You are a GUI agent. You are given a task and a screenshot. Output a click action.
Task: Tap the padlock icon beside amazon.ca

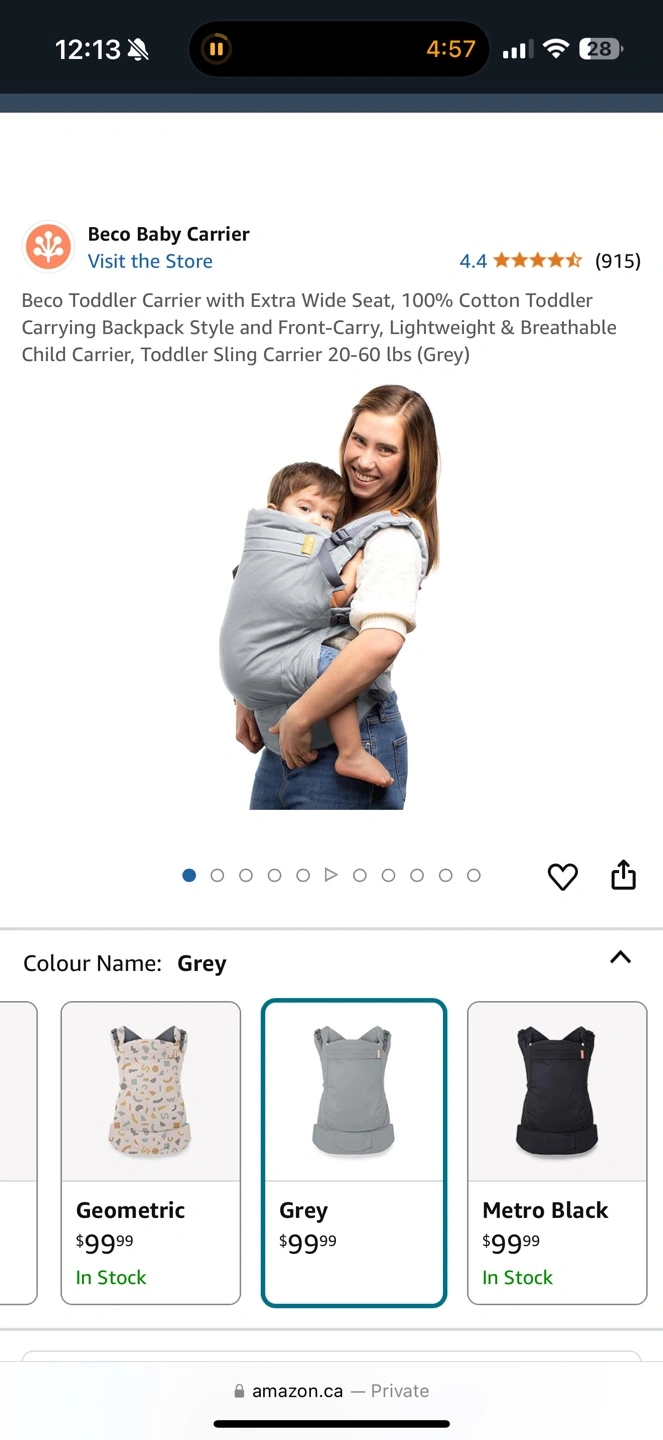click(x=239, y=1391)
